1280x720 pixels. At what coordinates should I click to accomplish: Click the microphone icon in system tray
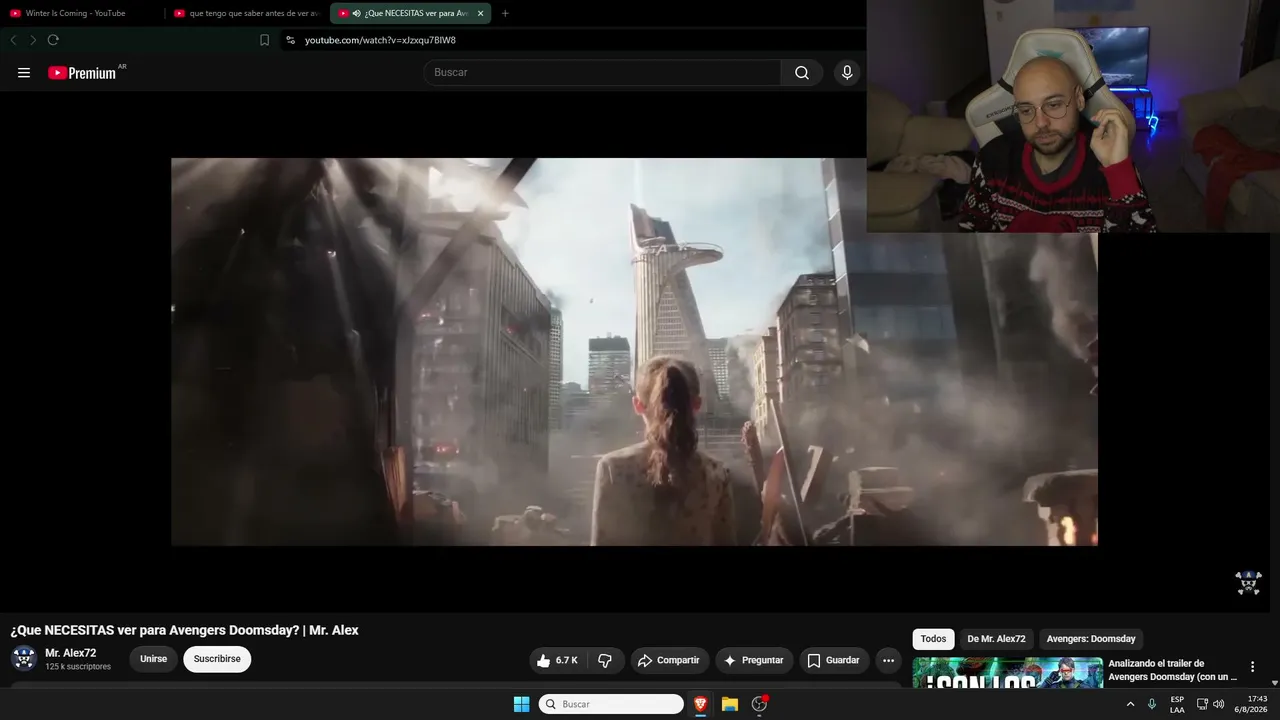click(x=1152, y=704)
